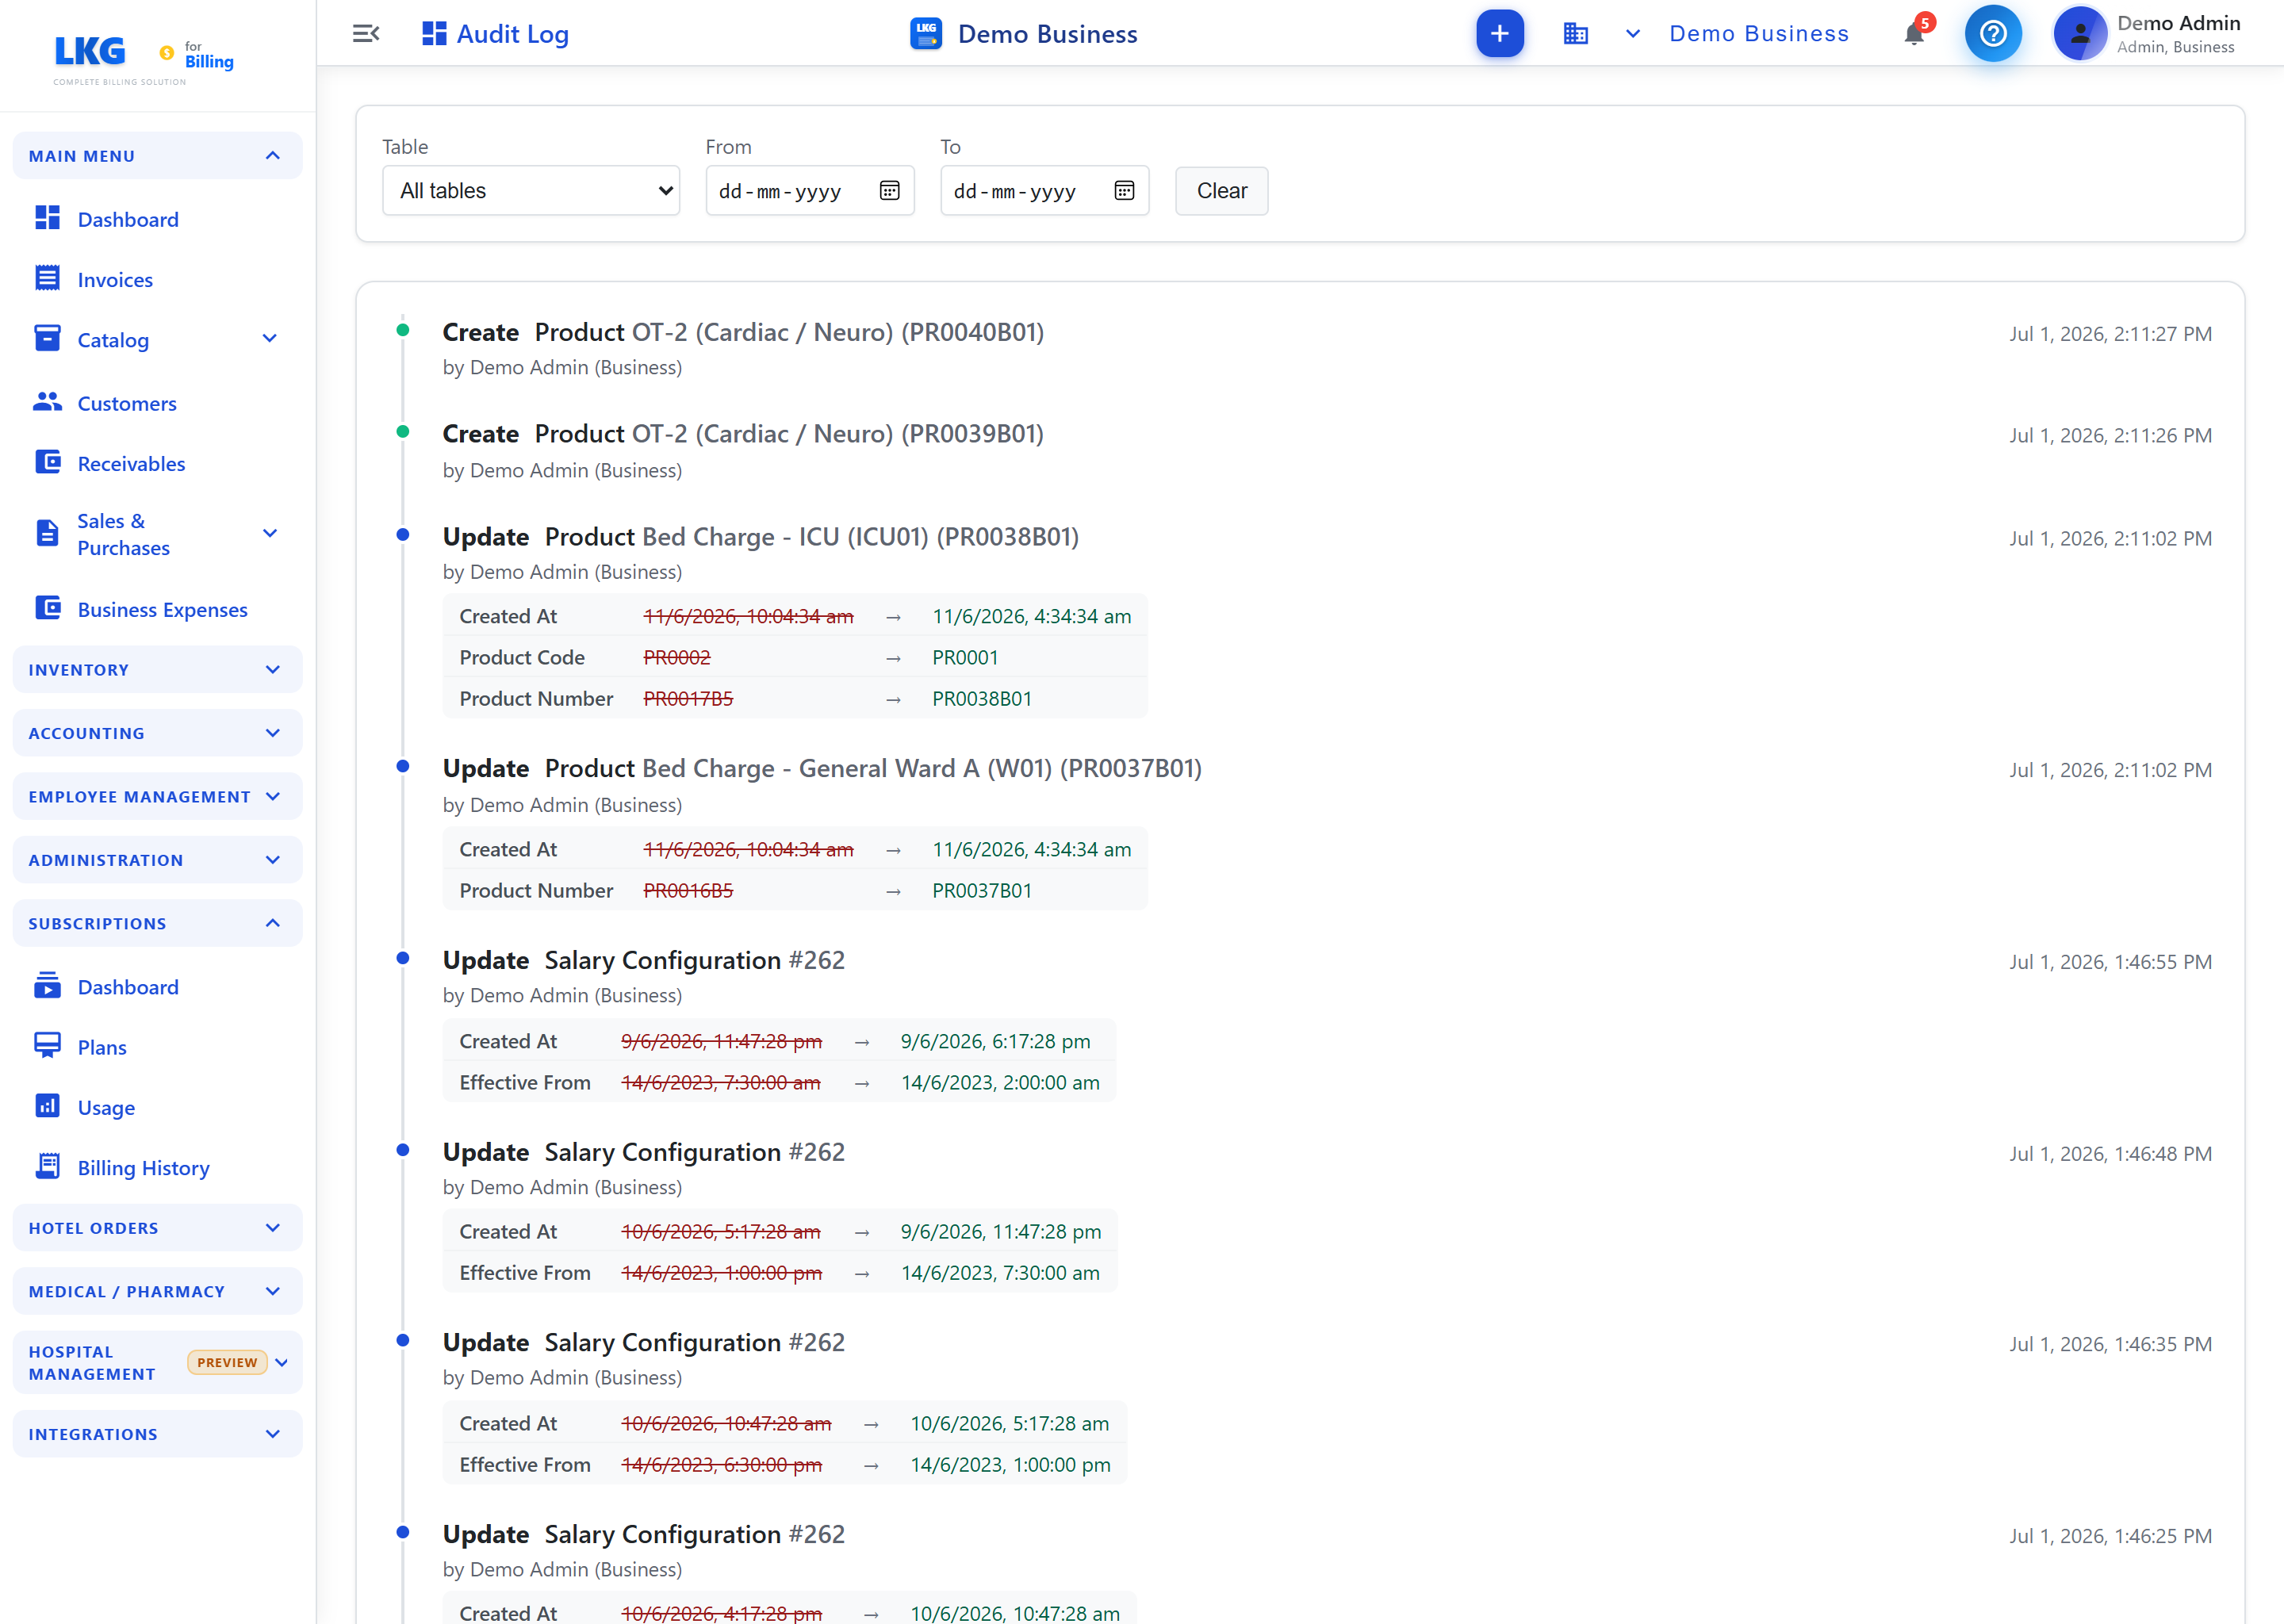
Task: Click the Billing History receipt icon
Action: pos(47,1166)
